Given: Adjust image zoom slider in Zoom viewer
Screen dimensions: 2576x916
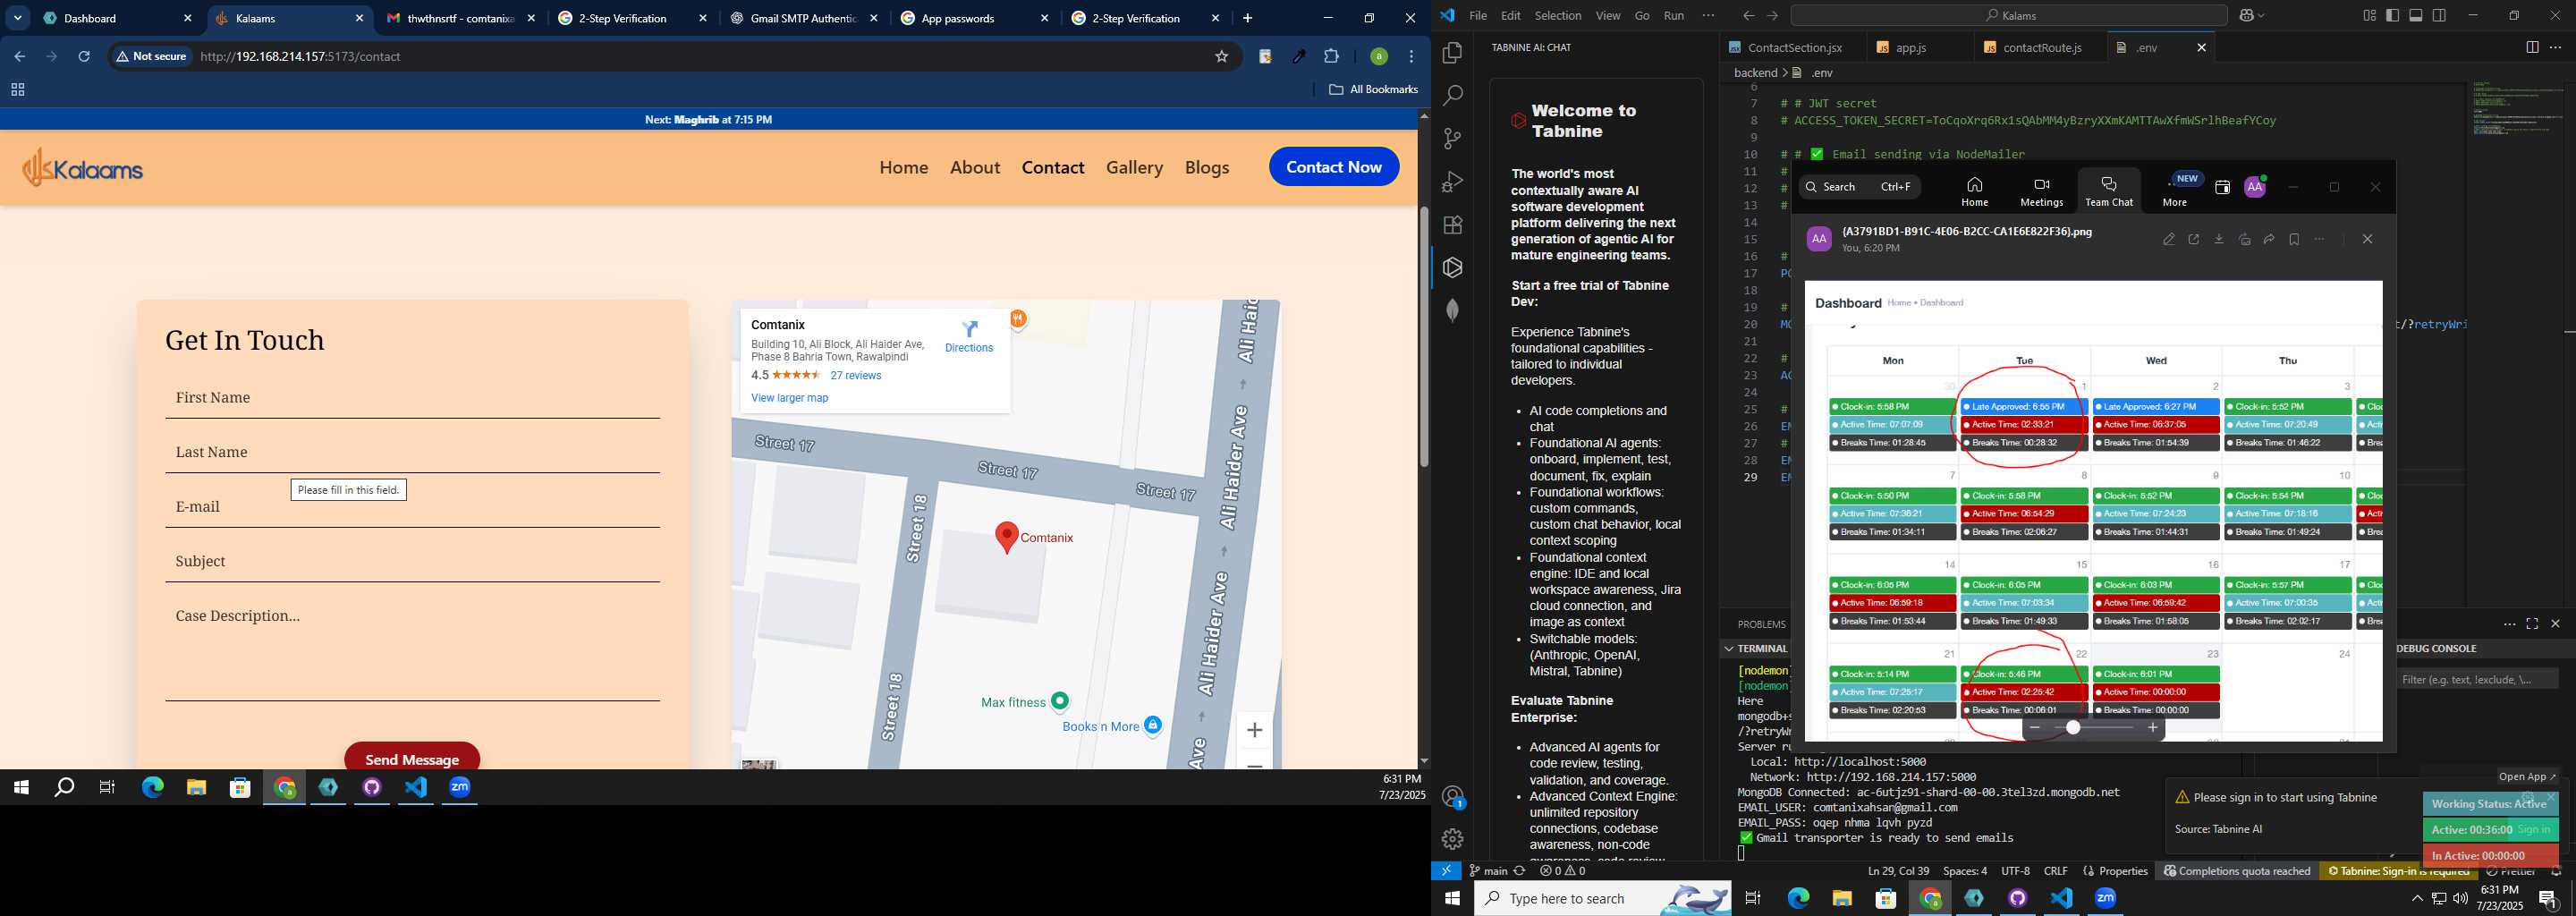Looking at the screenshot, I should tap(2073, 728).
